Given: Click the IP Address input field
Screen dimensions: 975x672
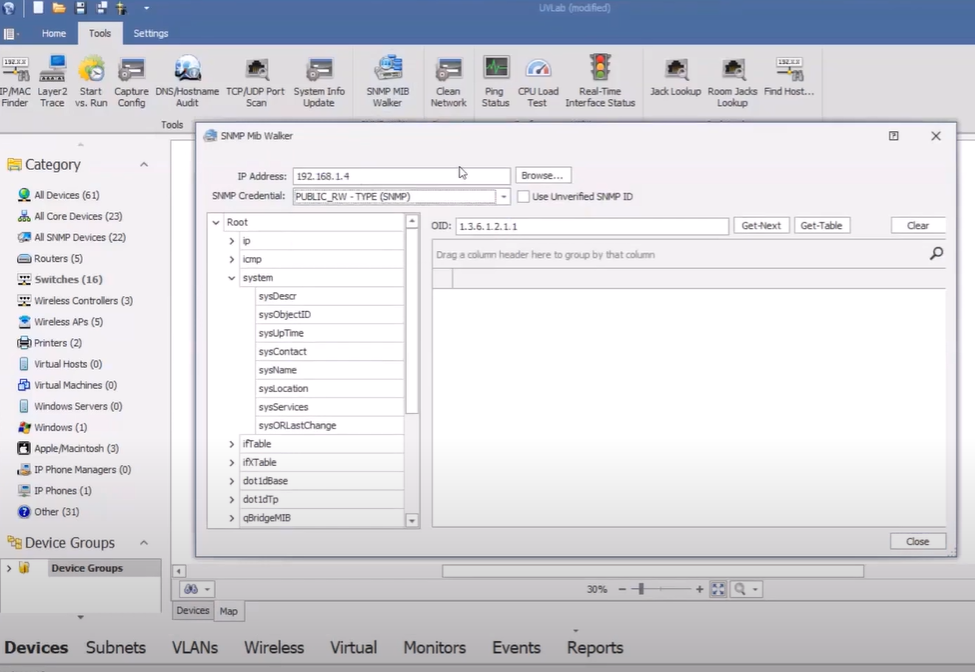Looking at the screenshot, I should tap(402, 176).
